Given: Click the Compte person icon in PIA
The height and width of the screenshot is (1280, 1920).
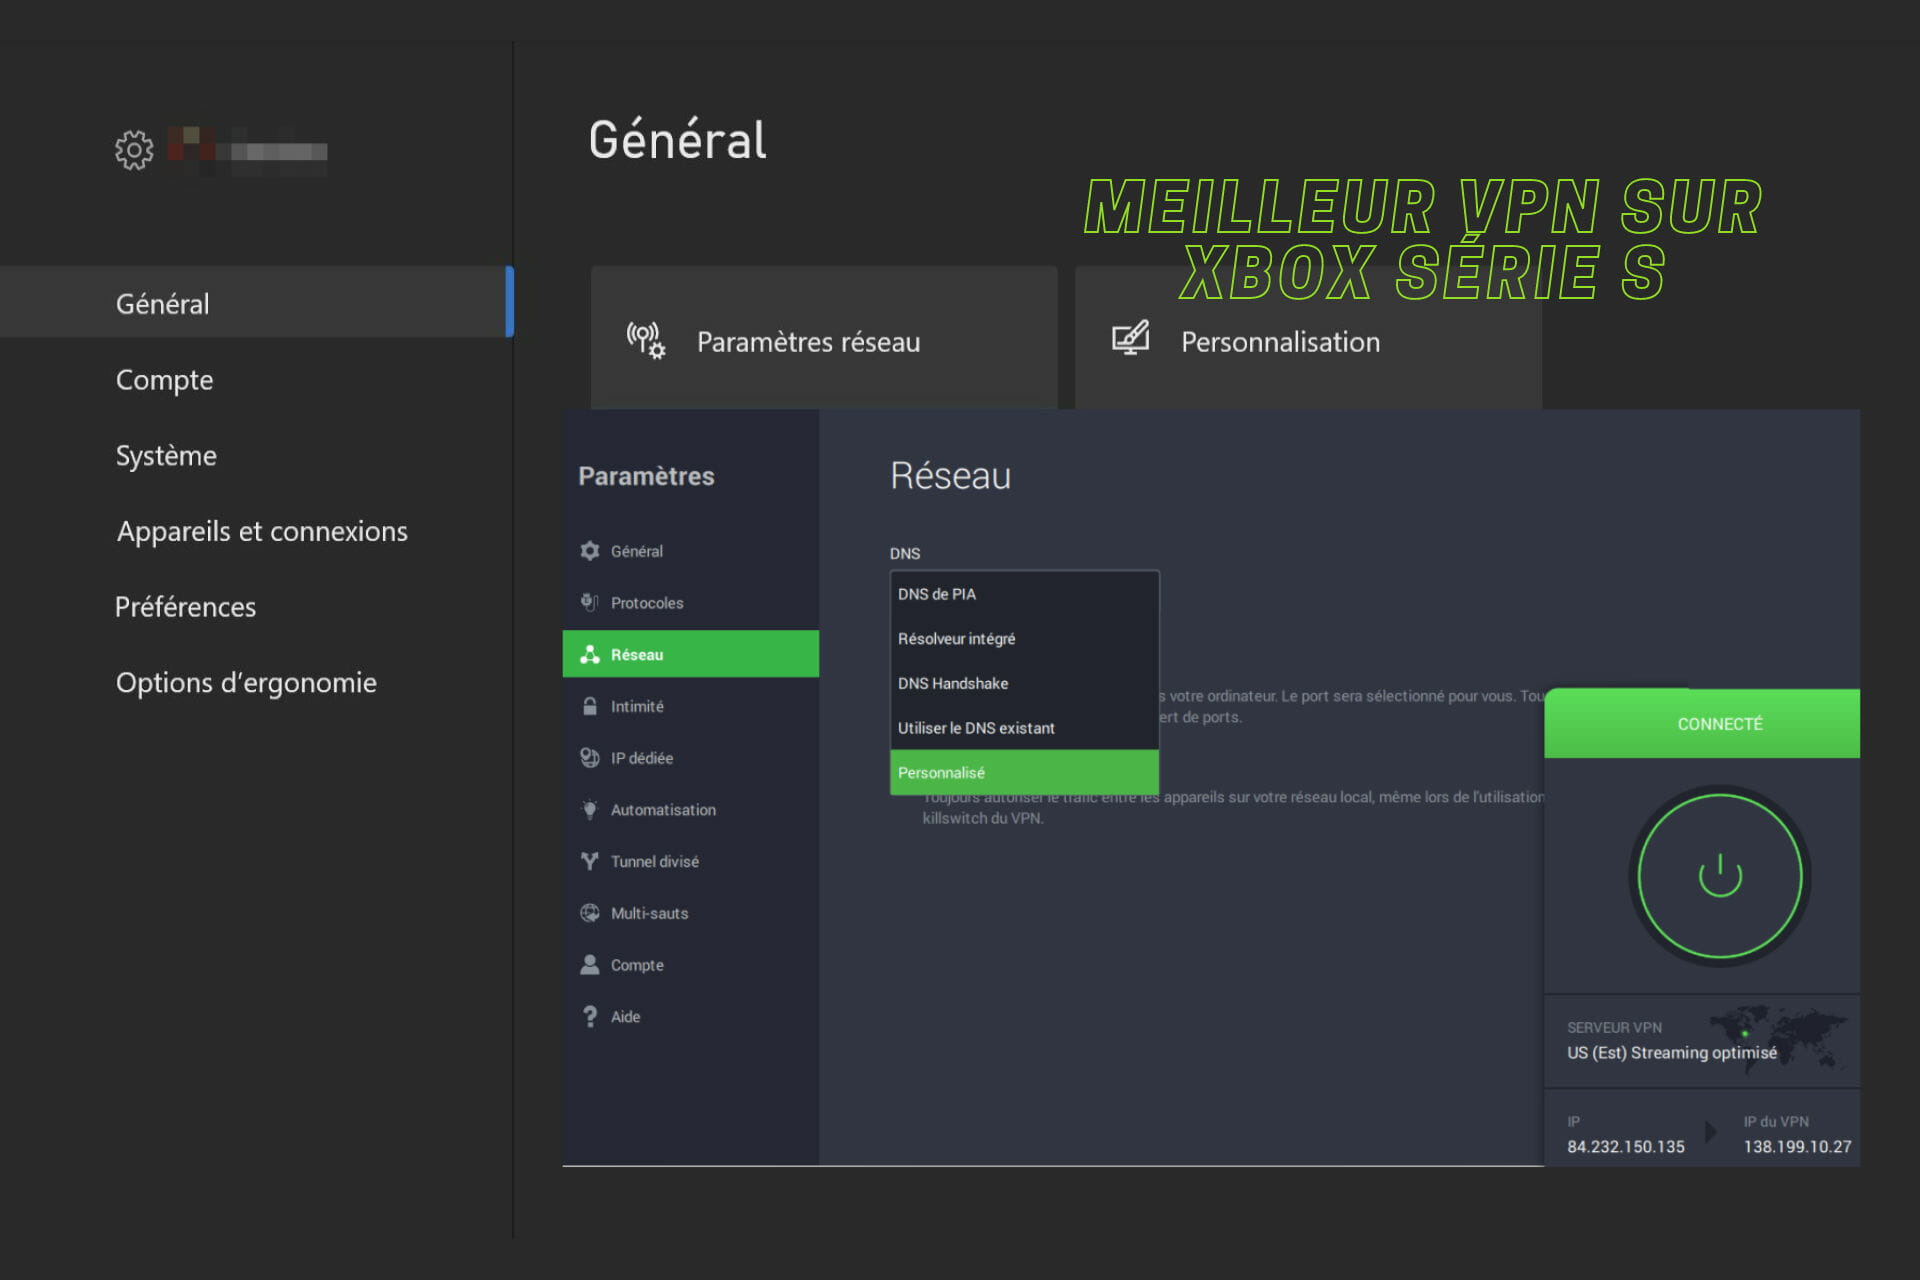Looking at the screenshot, I should [x=590, y=964].
